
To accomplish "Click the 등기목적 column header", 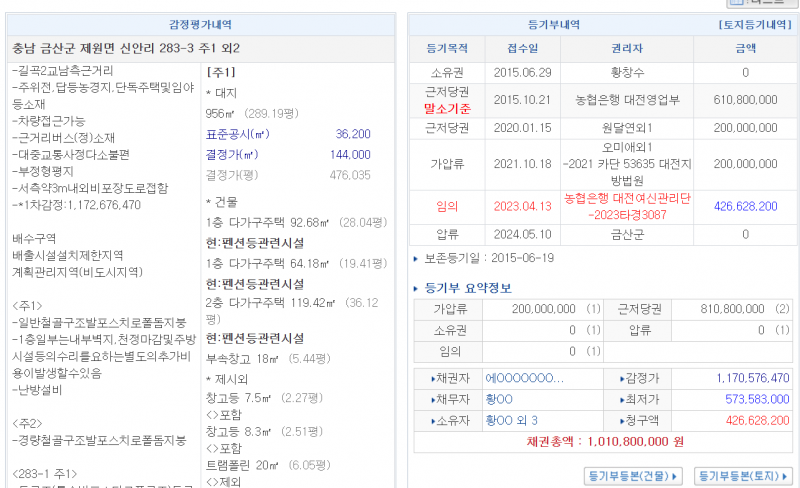I will click(447, 48).
